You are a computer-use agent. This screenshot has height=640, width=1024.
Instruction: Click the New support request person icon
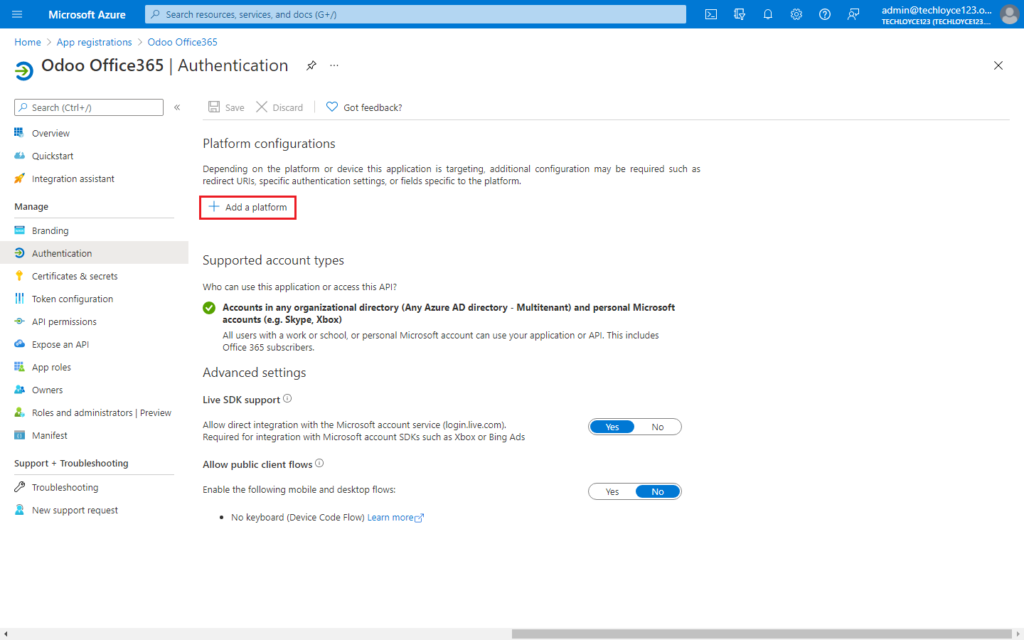point(19,510)
